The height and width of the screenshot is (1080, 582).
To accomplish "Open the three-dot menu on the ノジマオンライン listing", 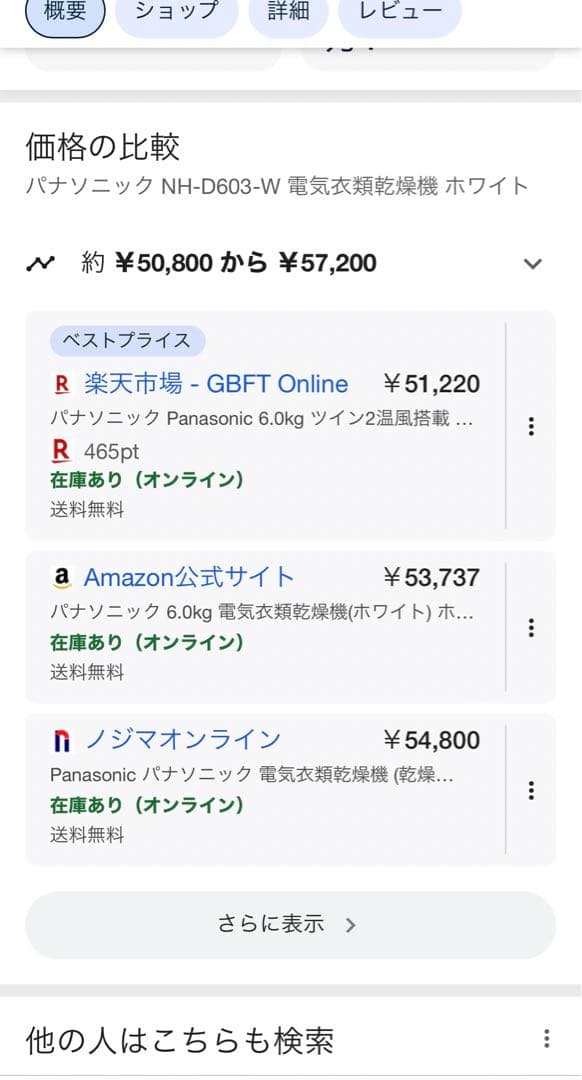I will pyautogui.click(x=531, y=790).
